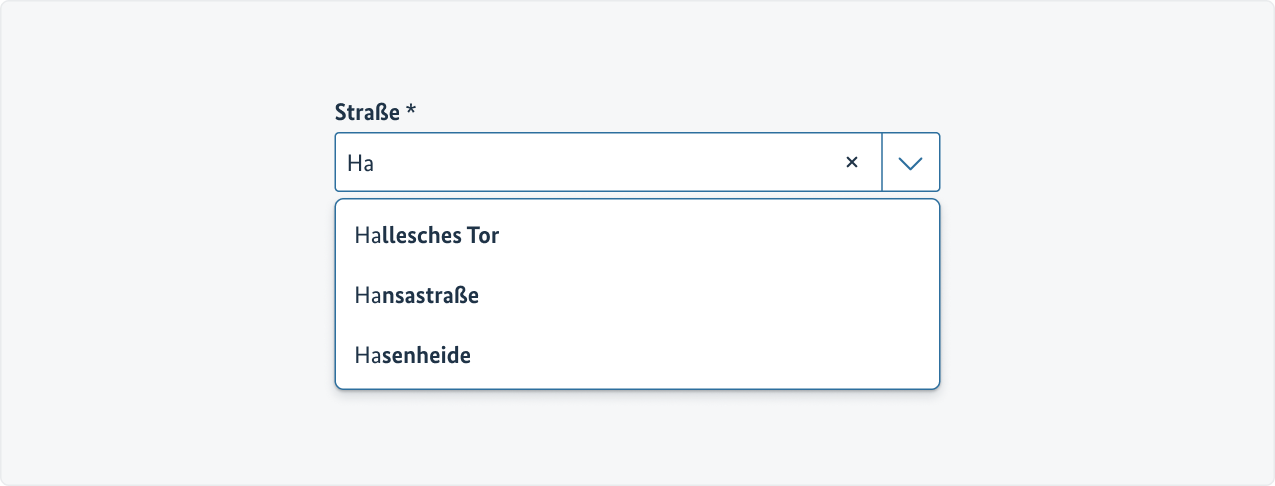
Task: Clear the Straße input with the × icon
Action: [x=852, y=162]
